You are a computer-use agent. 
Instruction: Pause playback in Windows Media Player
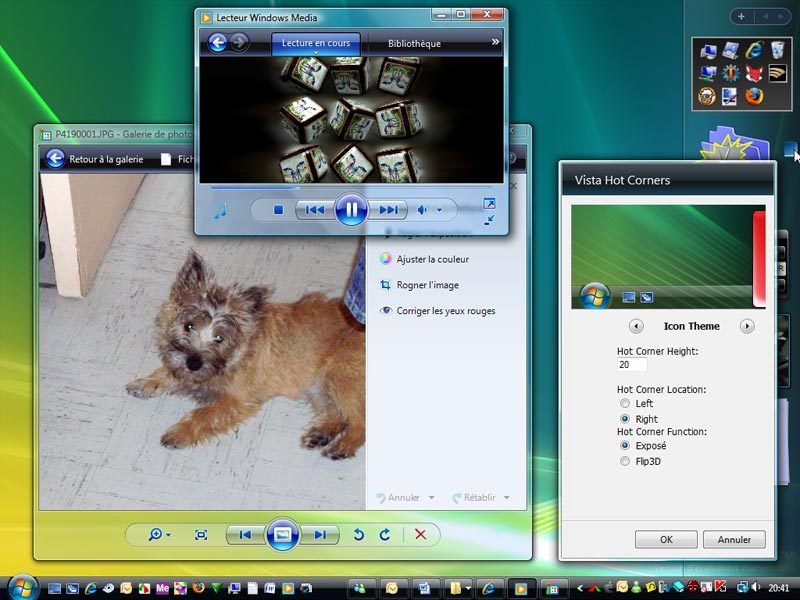click(x=351, y=210)
